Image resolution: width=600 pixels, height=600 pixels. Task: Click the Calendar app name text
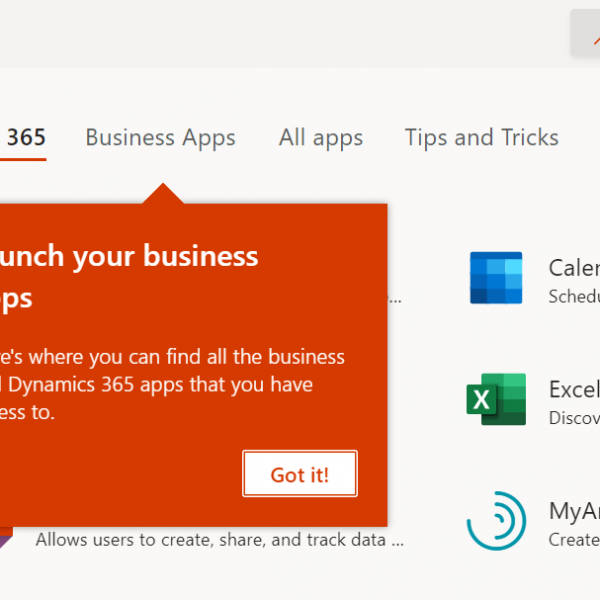pos(574,268)
